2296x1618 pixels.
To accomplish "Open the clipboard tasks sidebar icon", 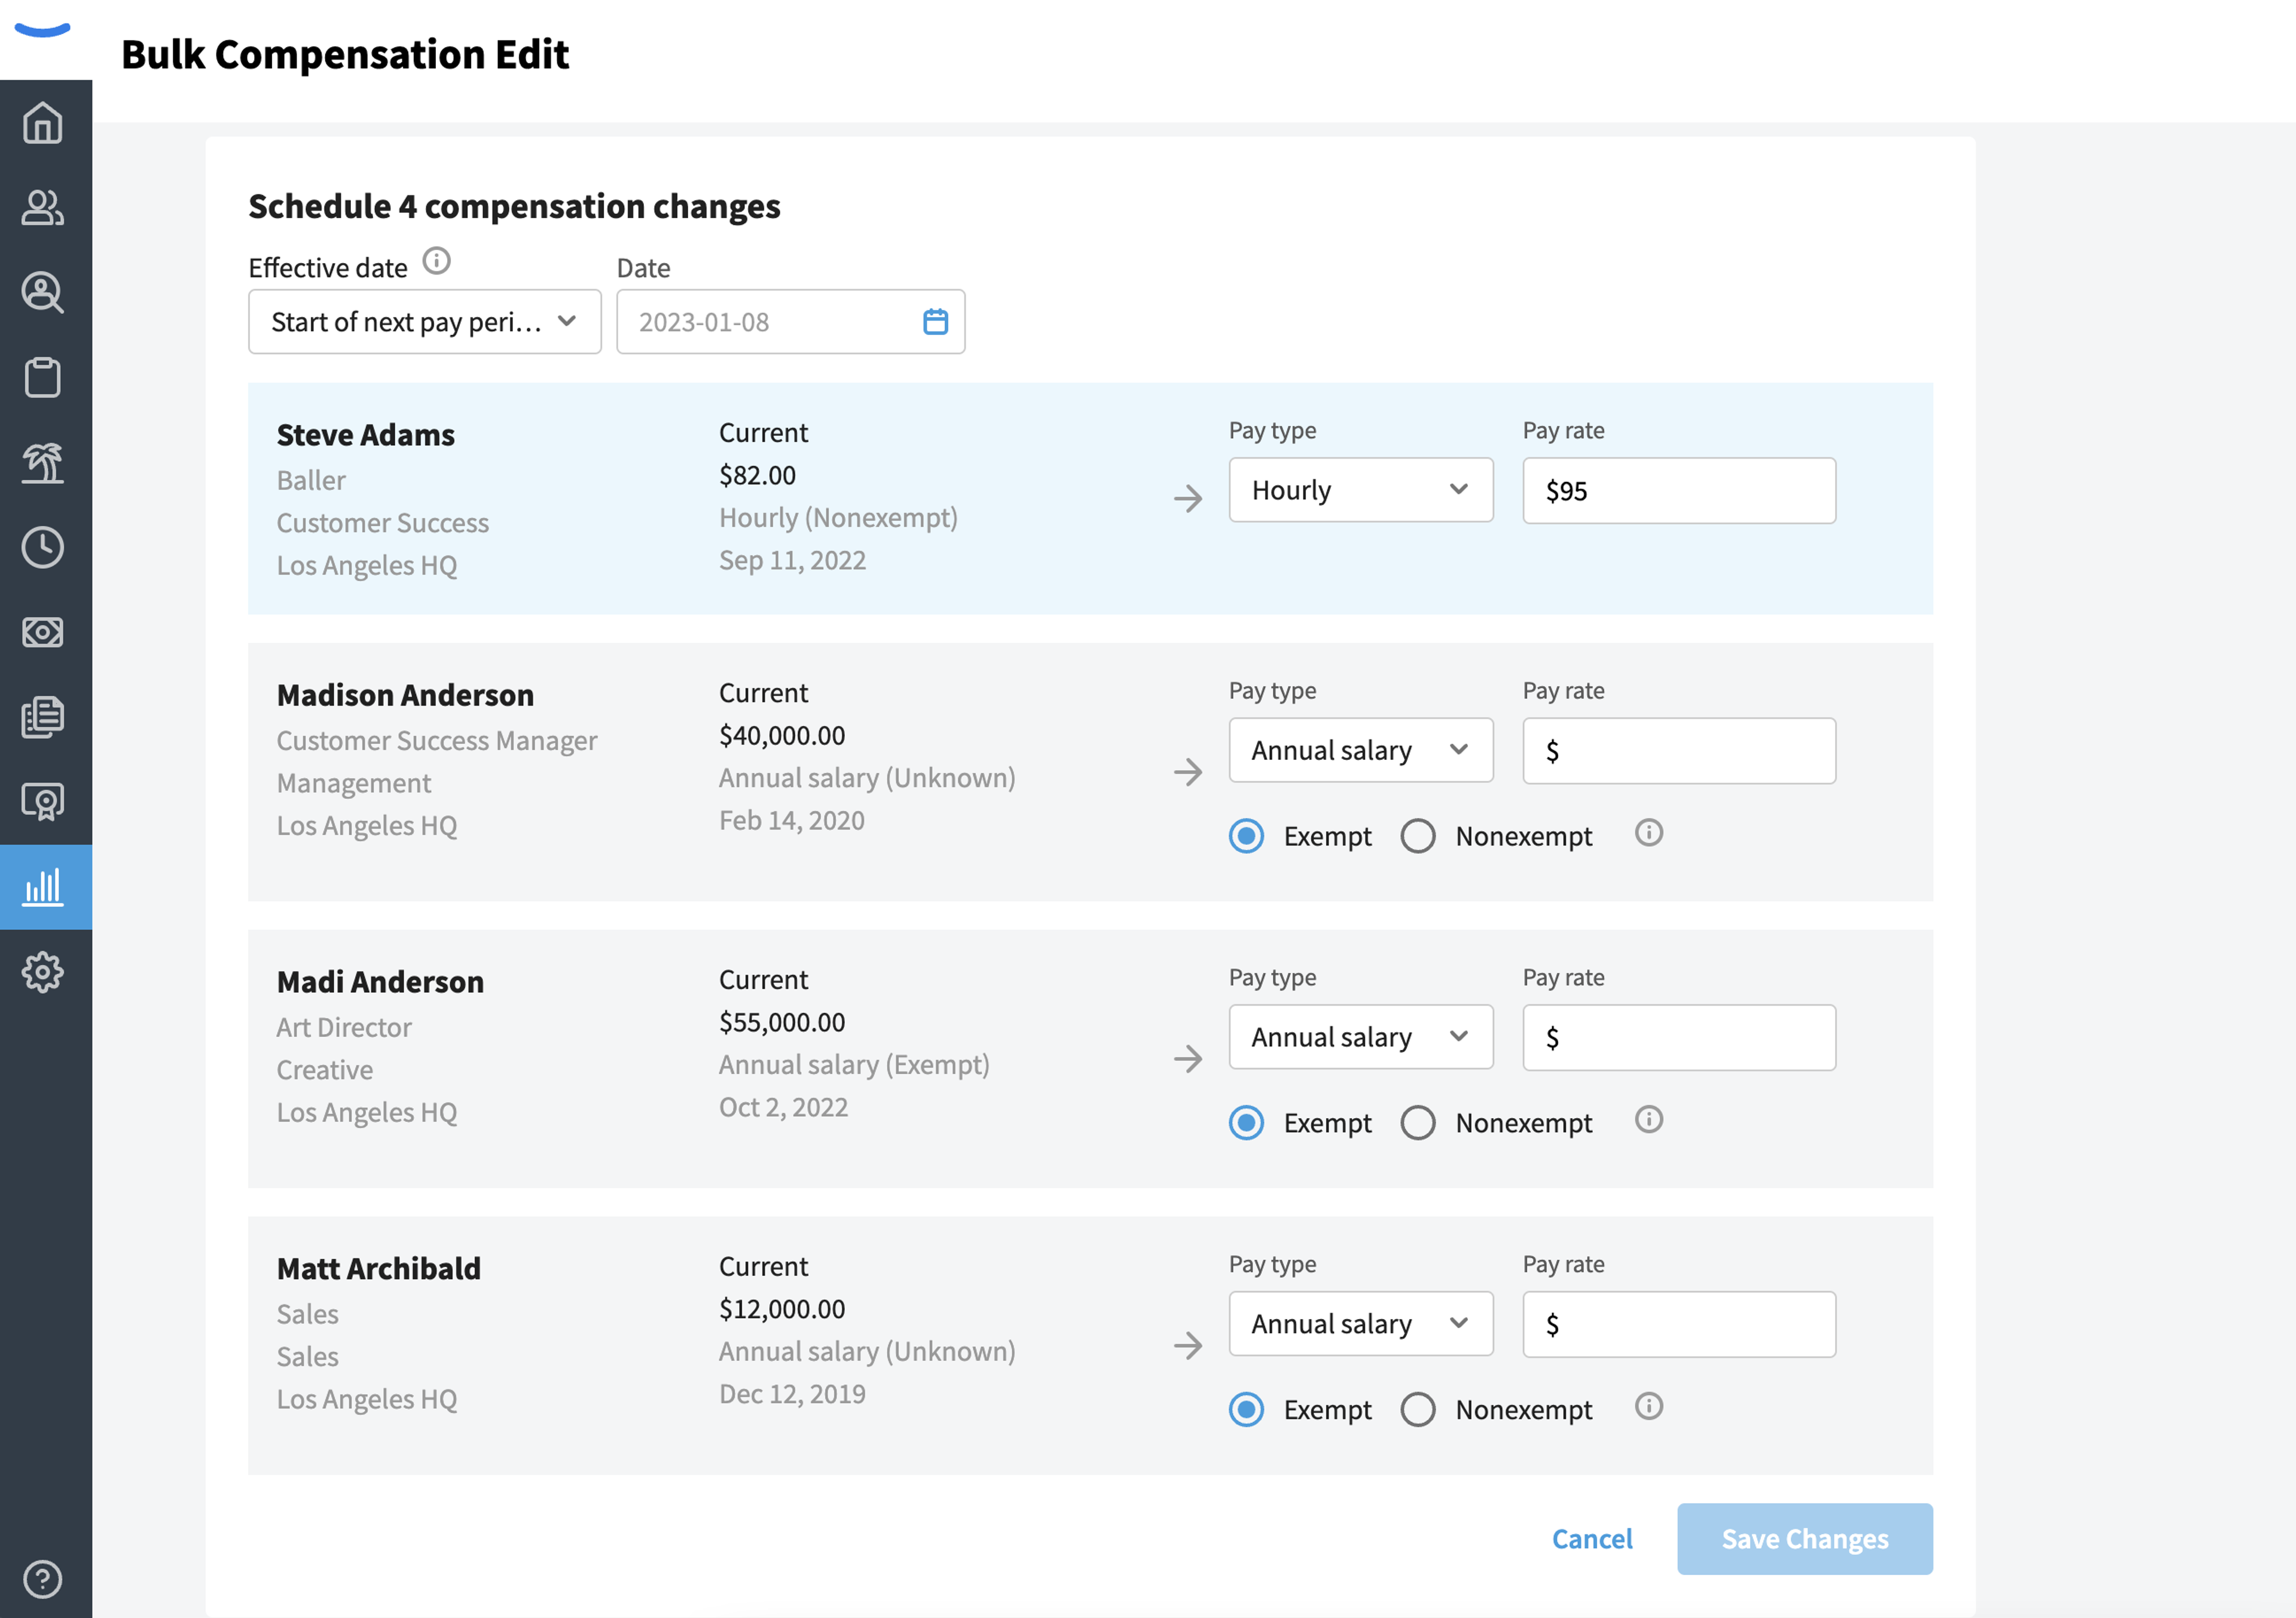I will [43, 378].
